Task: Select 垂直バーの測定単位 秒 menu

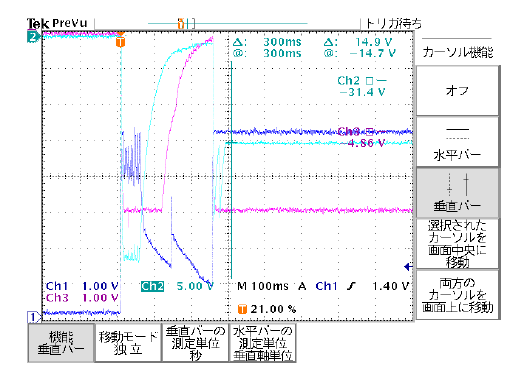Action: click(196, 343)
